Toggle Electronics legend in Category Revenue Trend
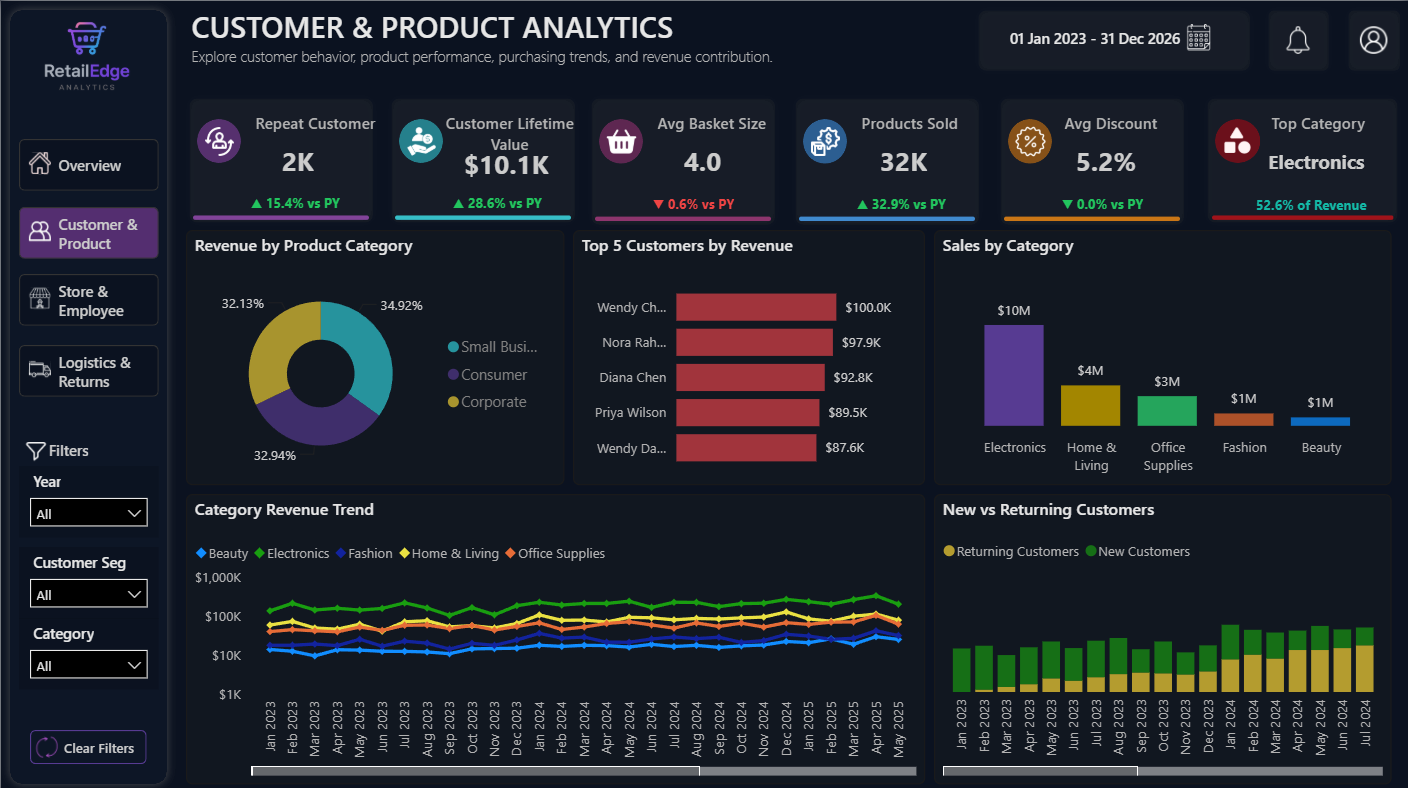Image resolution: width=1408 pixels, height=788 pixels. pyautogui.click(x=292, y=553)
